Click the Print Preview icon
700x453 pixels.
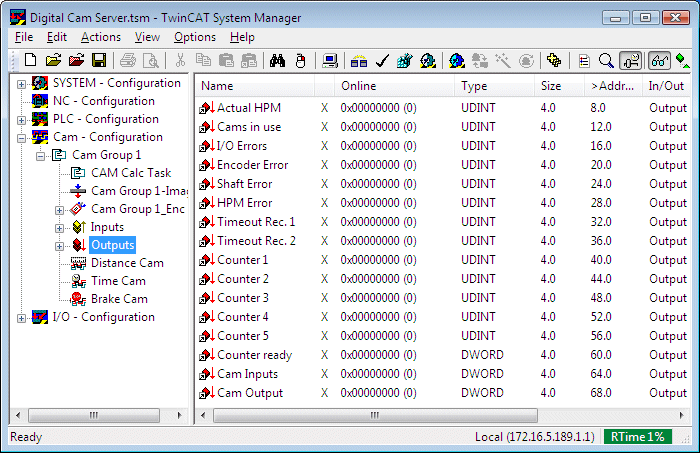(151, 60)
